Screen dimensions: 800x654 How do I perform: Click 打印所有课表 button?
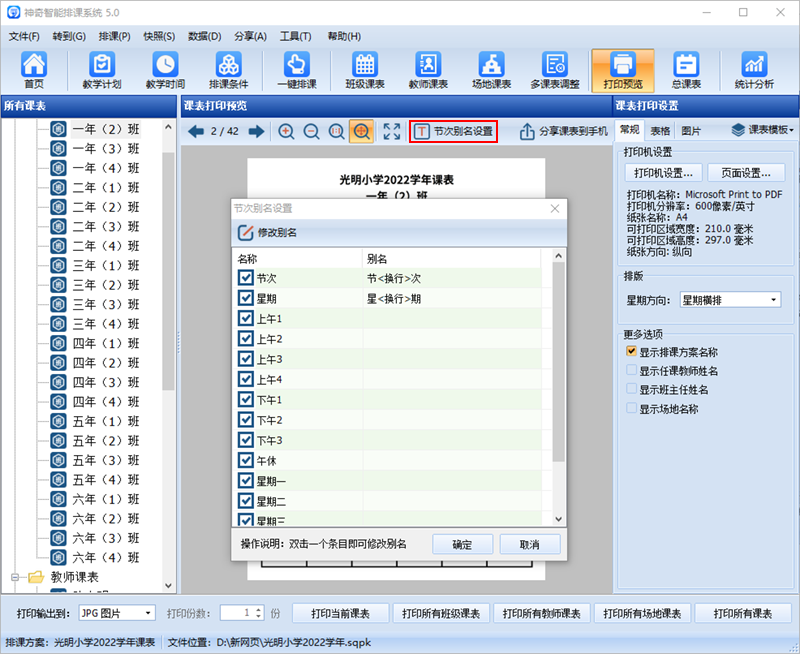click(742, 613)
